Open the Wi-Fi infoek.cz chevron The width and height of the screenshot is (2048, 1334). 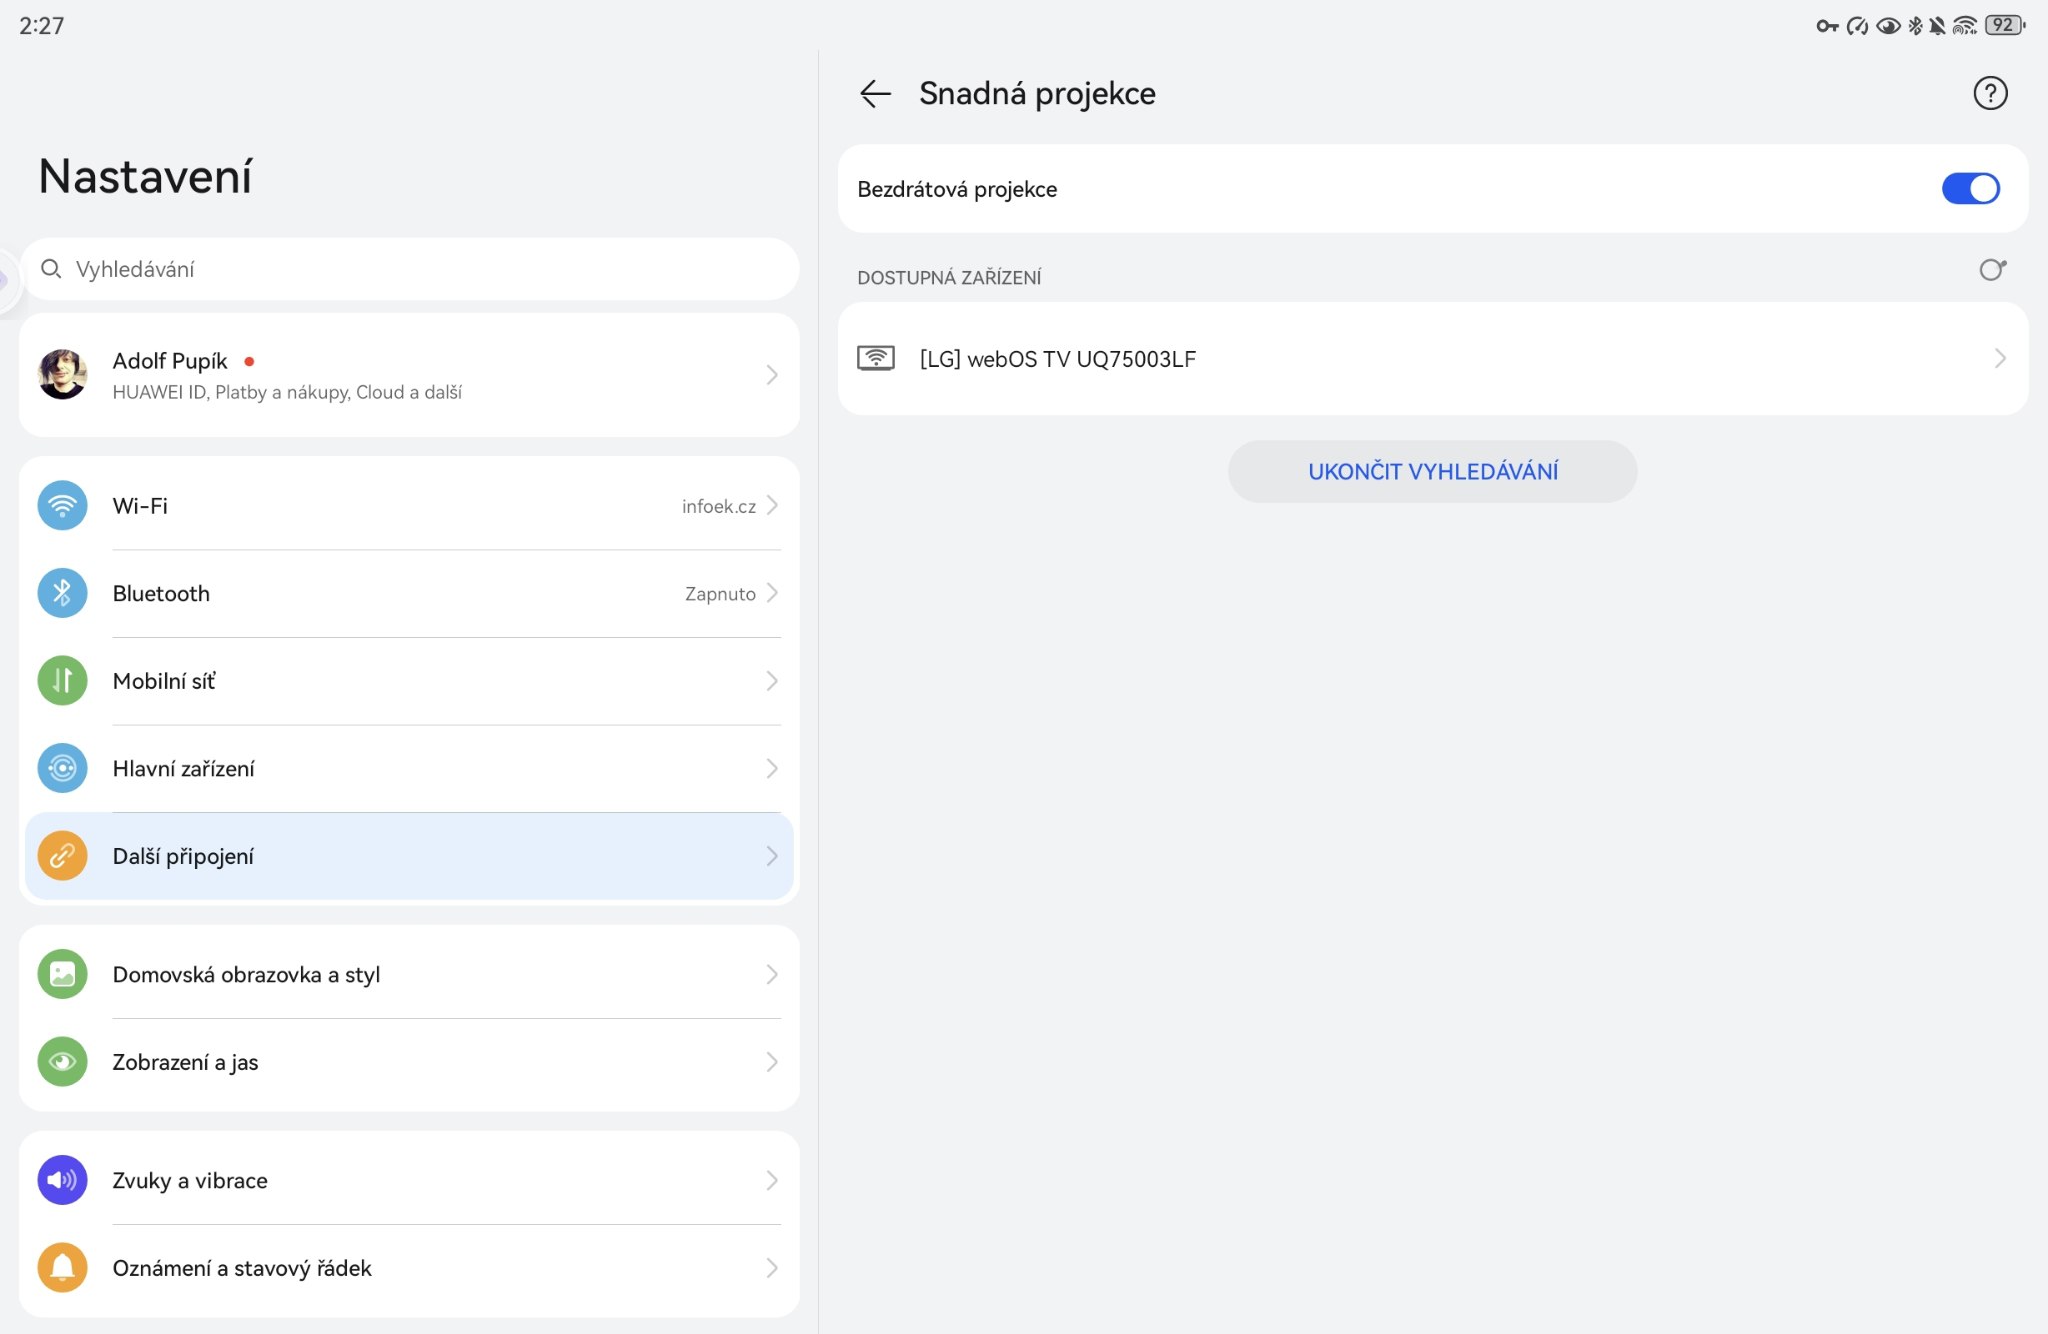click(x=772, y=506)
